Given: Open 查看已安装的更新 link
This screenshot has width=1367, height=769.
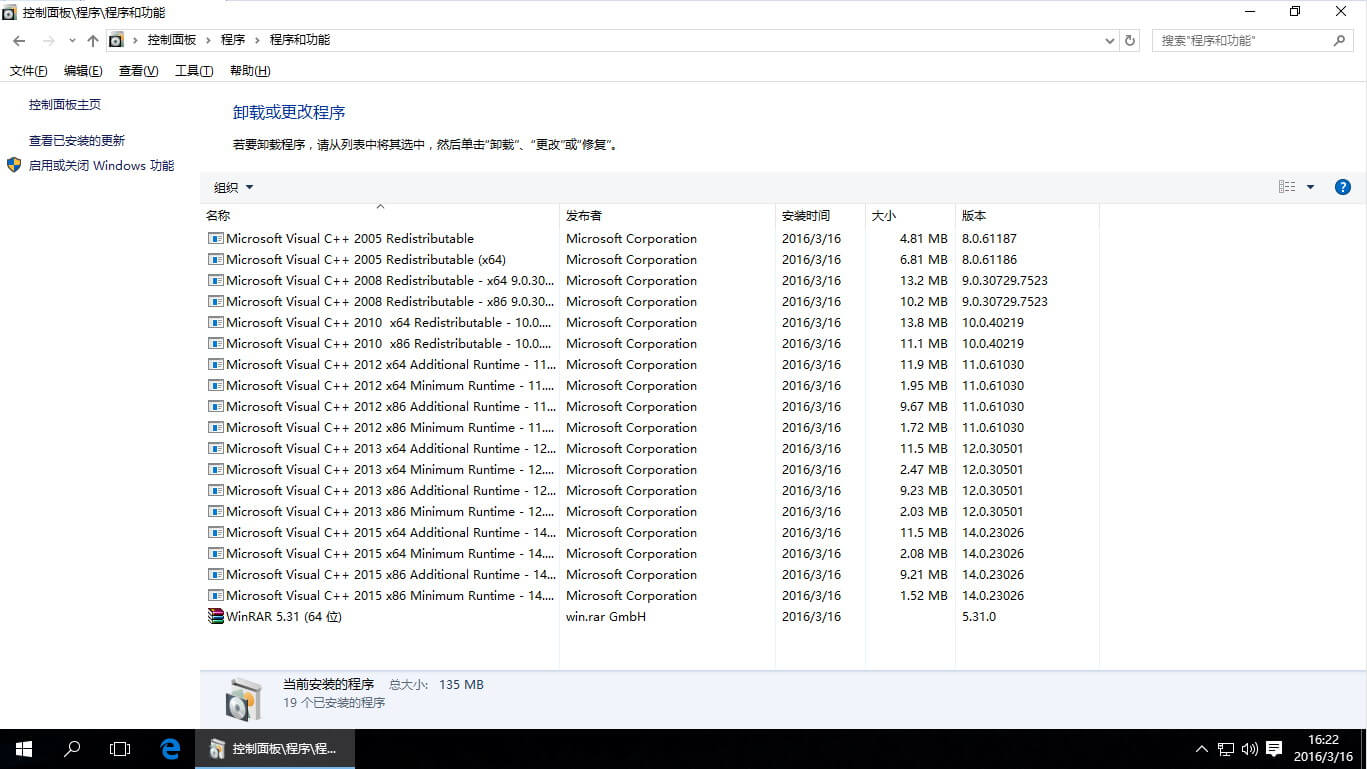Looking at the screenshot, I should click(x=77, y=141).
